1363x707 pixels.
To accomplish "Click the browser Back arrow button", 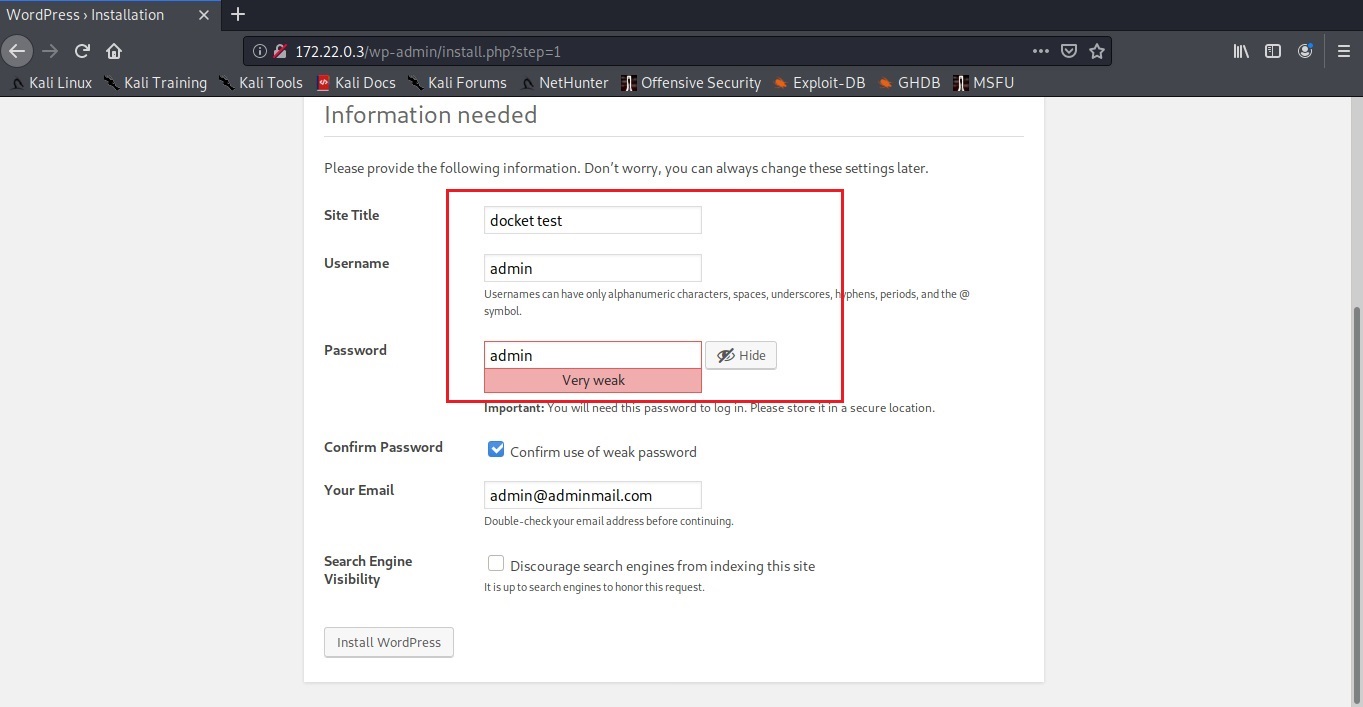I will pos(17,51).
